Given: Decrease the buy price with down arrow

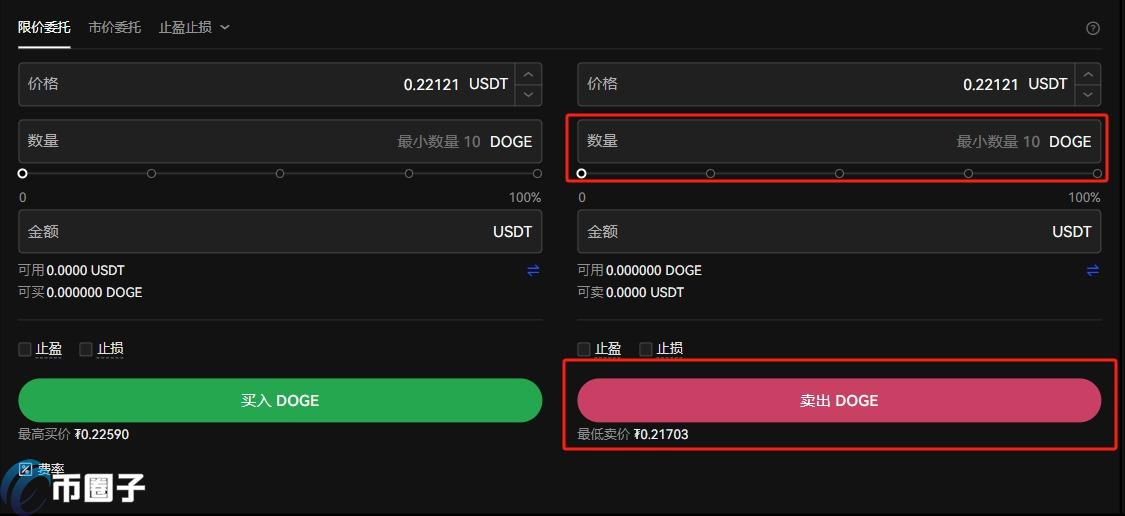Looking at the screenshot, I should (529, 95).
